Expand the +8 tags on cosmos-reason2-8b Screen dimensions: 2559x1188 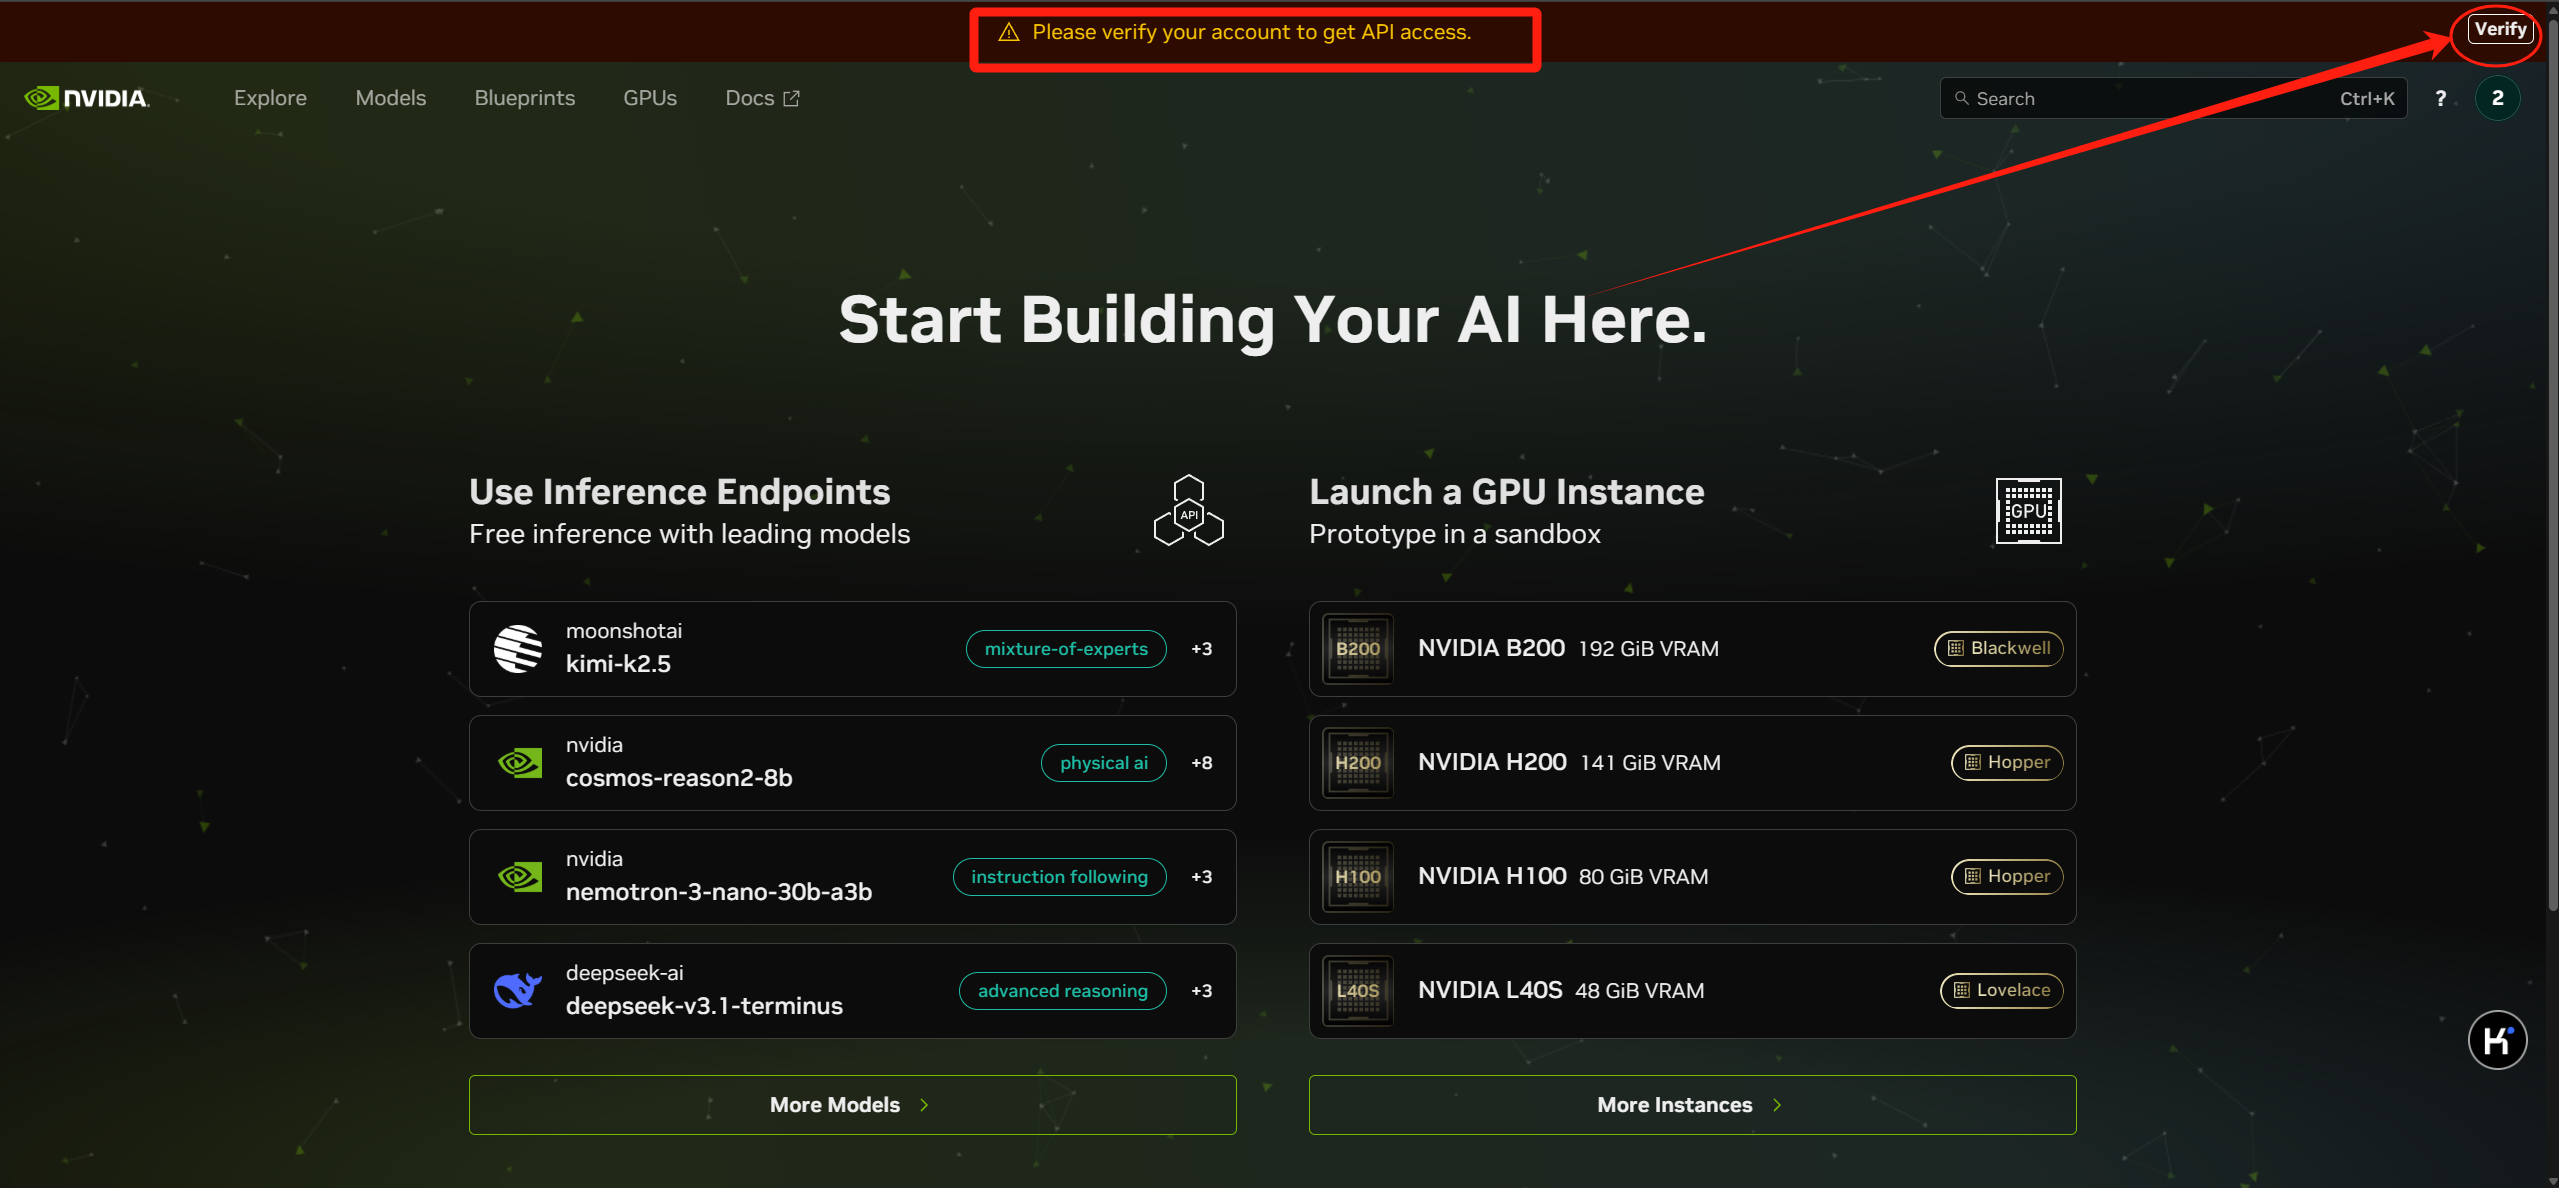[1201, 763]
